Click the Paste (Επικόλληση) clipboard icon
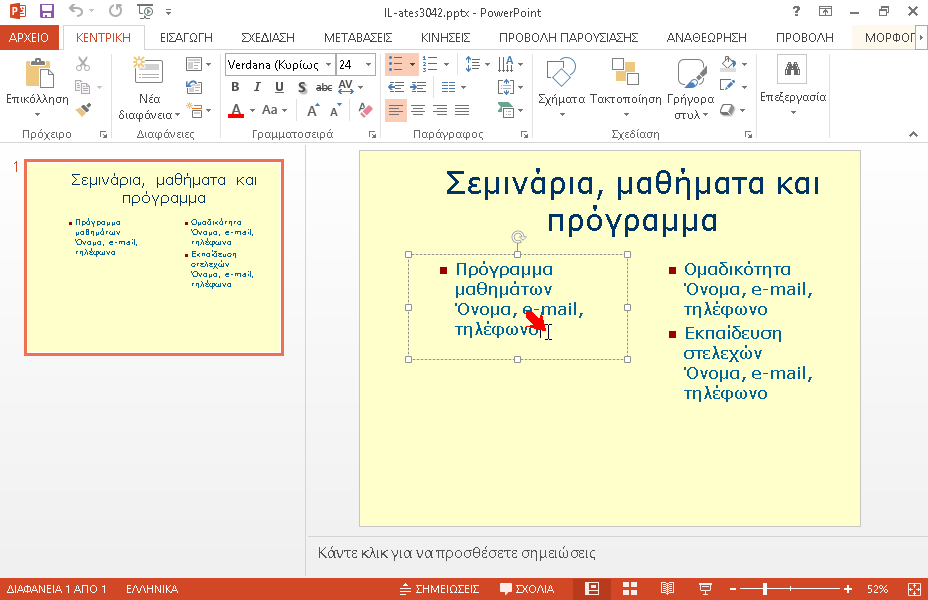Screen dimensions: 928x600 pos(39,73)
